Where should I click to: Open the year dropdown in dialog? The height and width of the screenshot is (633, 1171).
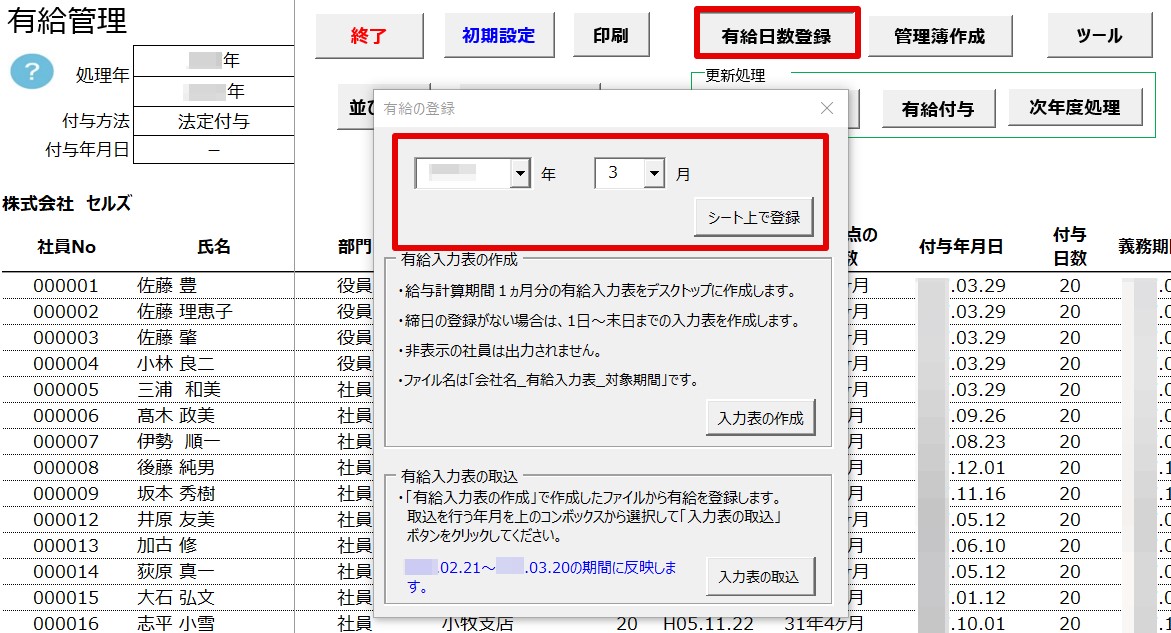click(x=519, y=174)
